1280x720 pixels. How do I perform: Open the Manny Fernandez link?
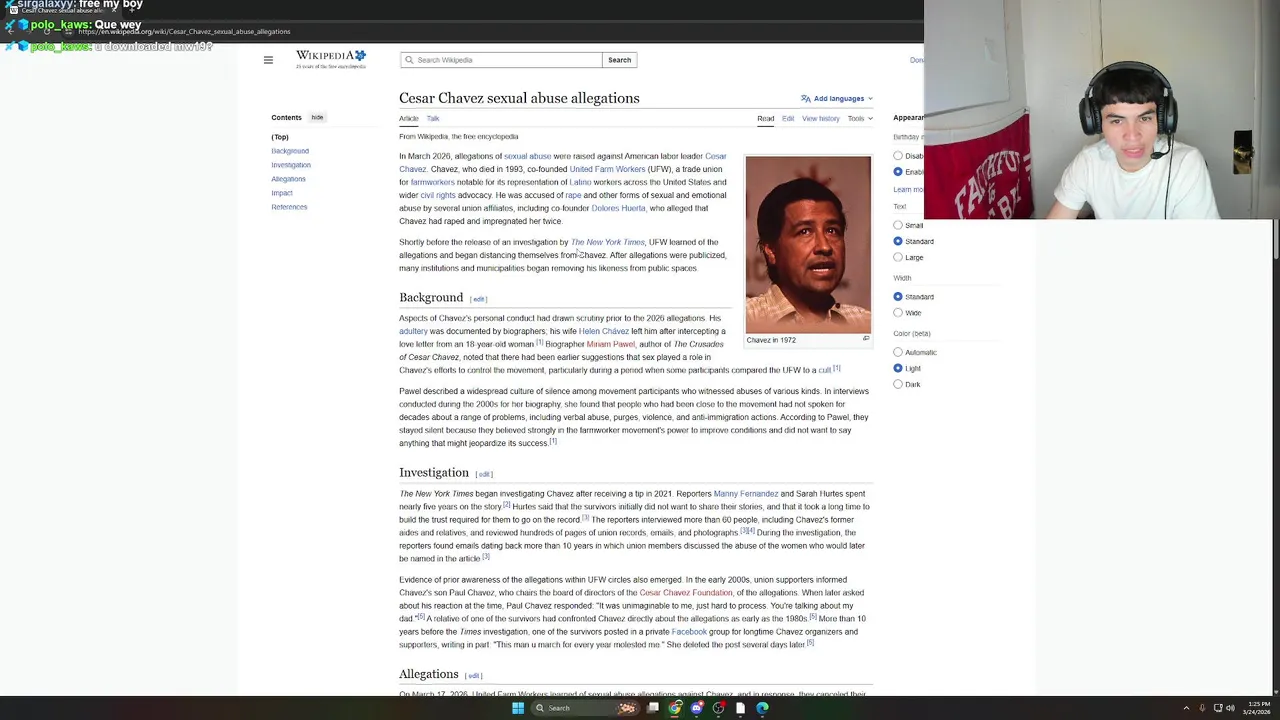[746, 494]
